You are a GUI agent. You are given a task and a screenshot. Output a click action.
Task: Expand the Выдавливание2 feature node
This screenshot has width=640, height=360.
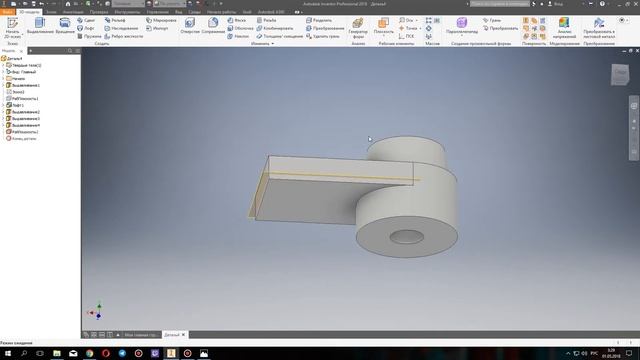tap(3, 112)
